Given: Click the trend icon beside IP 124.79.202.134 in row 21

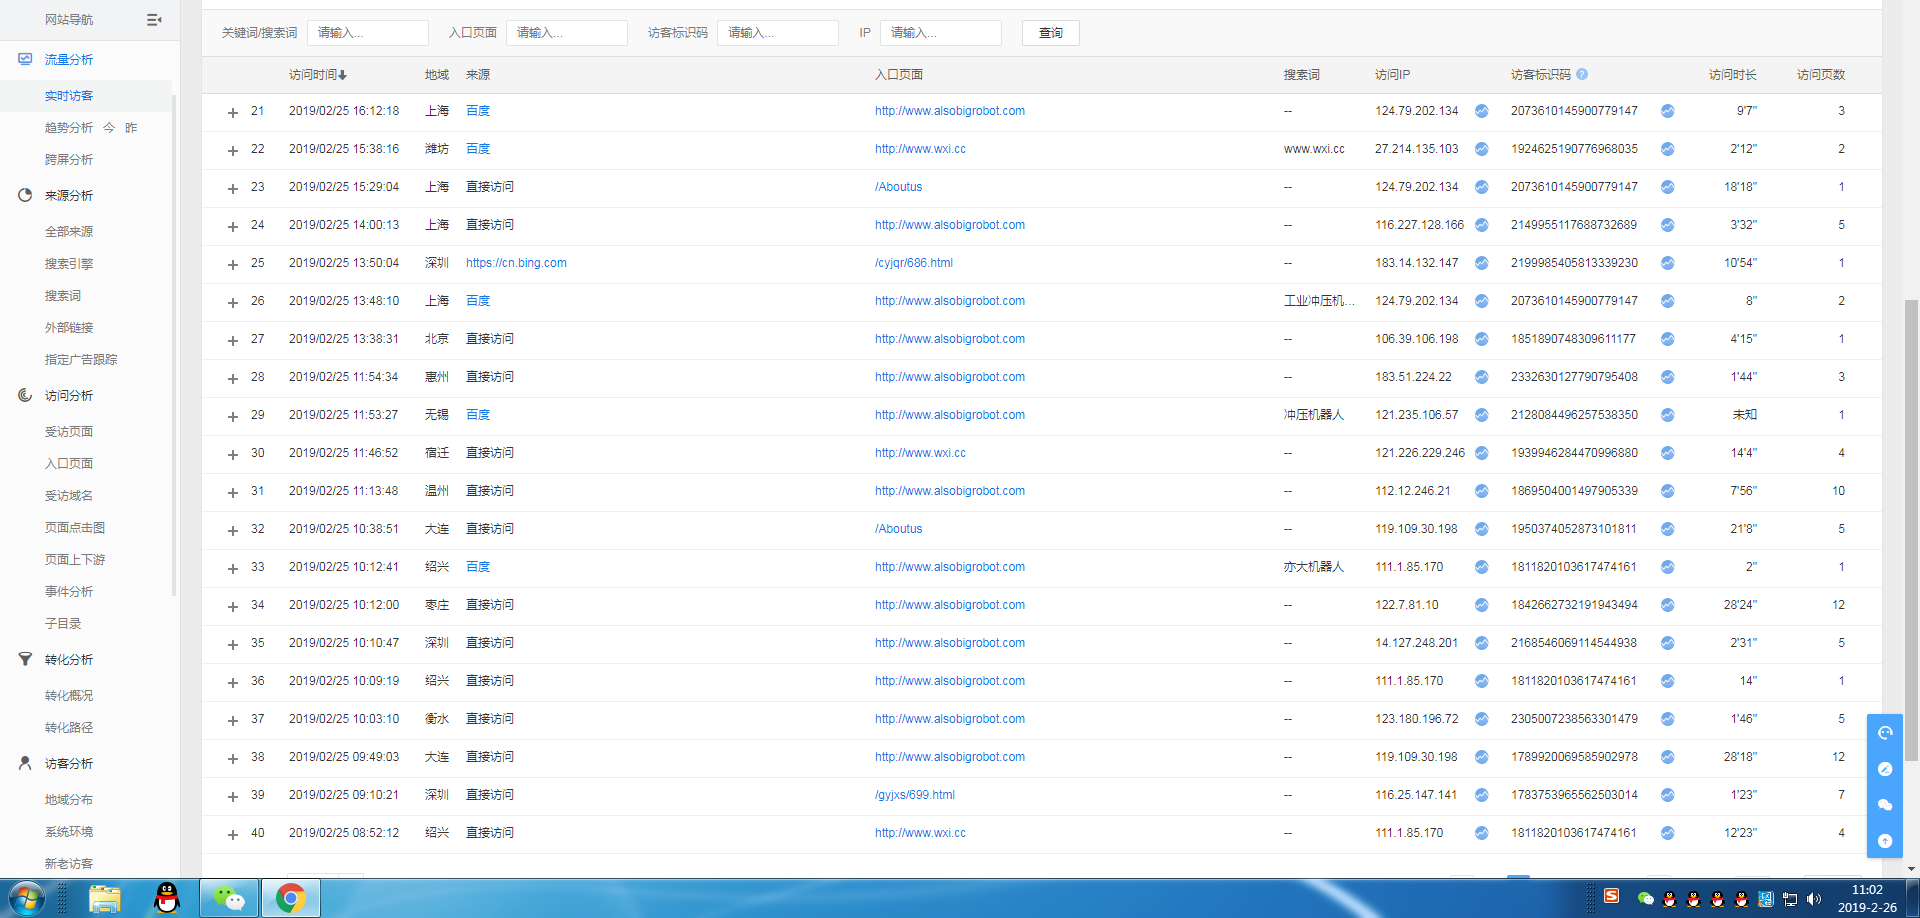Looking at the screenshot, I should pyautogui.click(x=1481, y=111).
